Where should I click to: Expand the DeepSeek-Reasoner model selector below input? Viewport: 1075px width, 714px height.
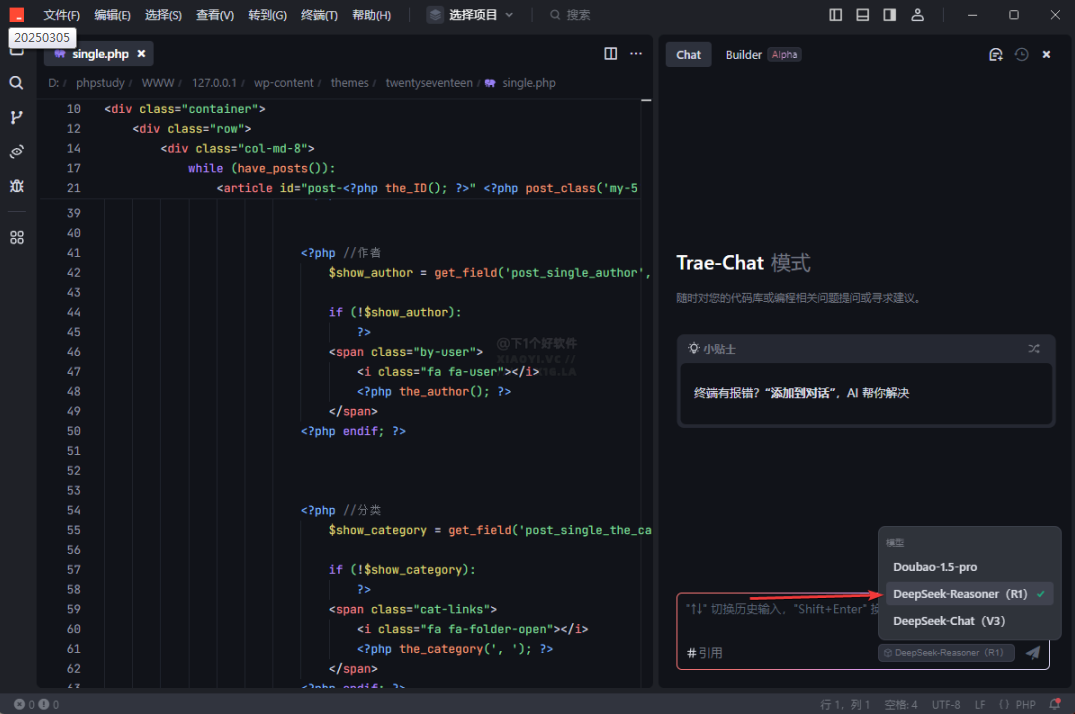pyautogui.click(x=946, y=653)
